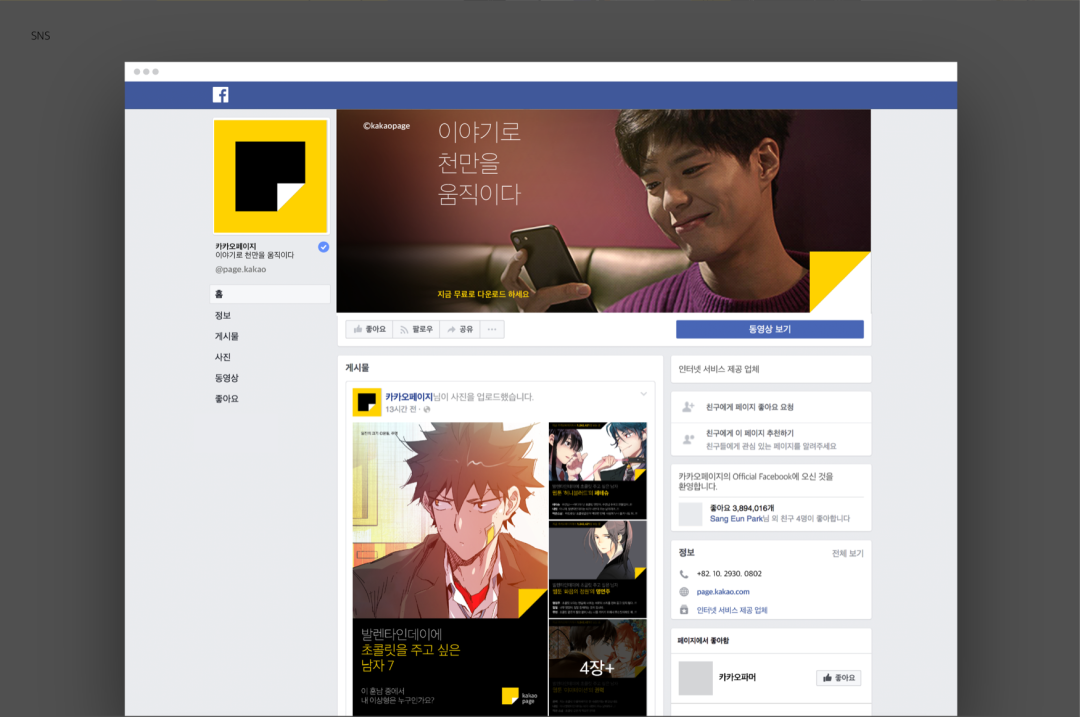This screenshot has height=717, width=1080.
Task: Click the phone number +82. 10. 2930. 0802
Action: (729, 574)
